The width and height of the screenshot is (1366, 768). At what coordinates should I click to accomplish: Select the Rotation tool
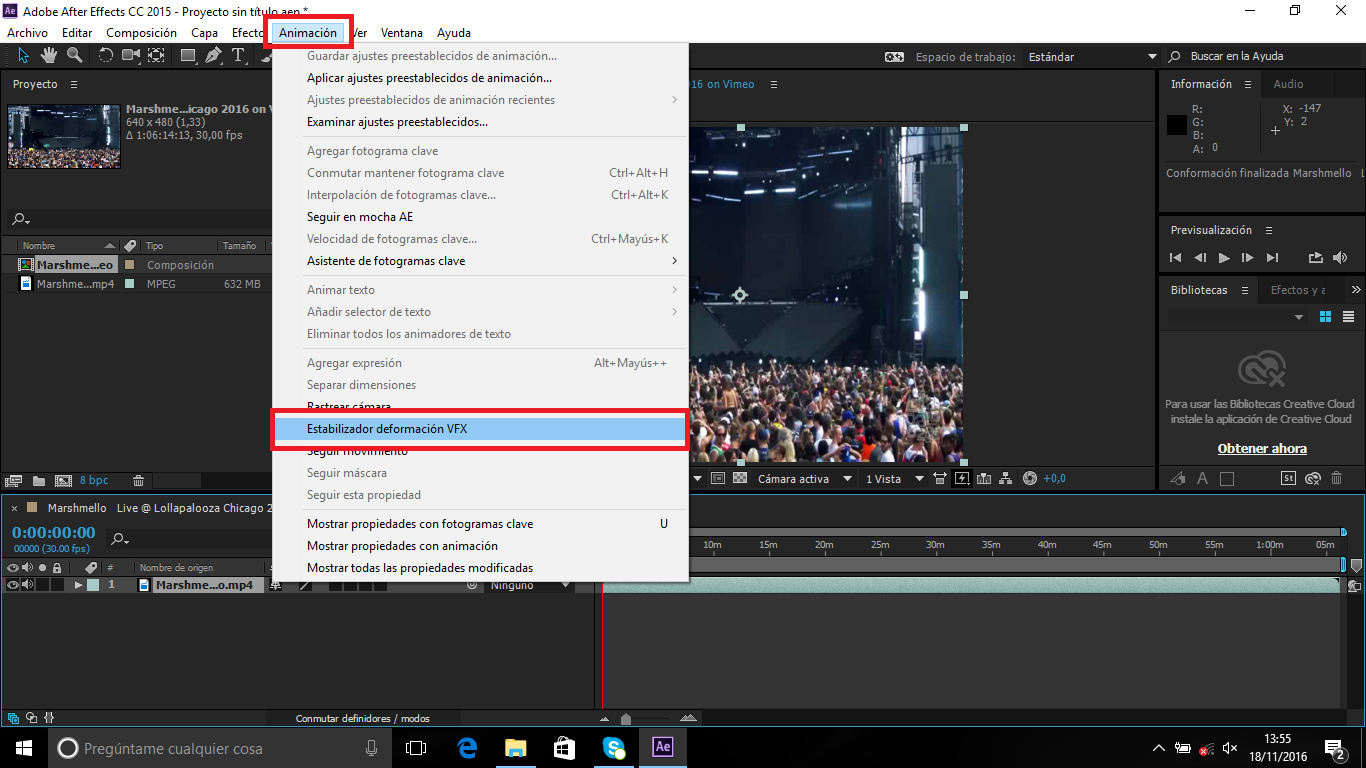[105, 55]
